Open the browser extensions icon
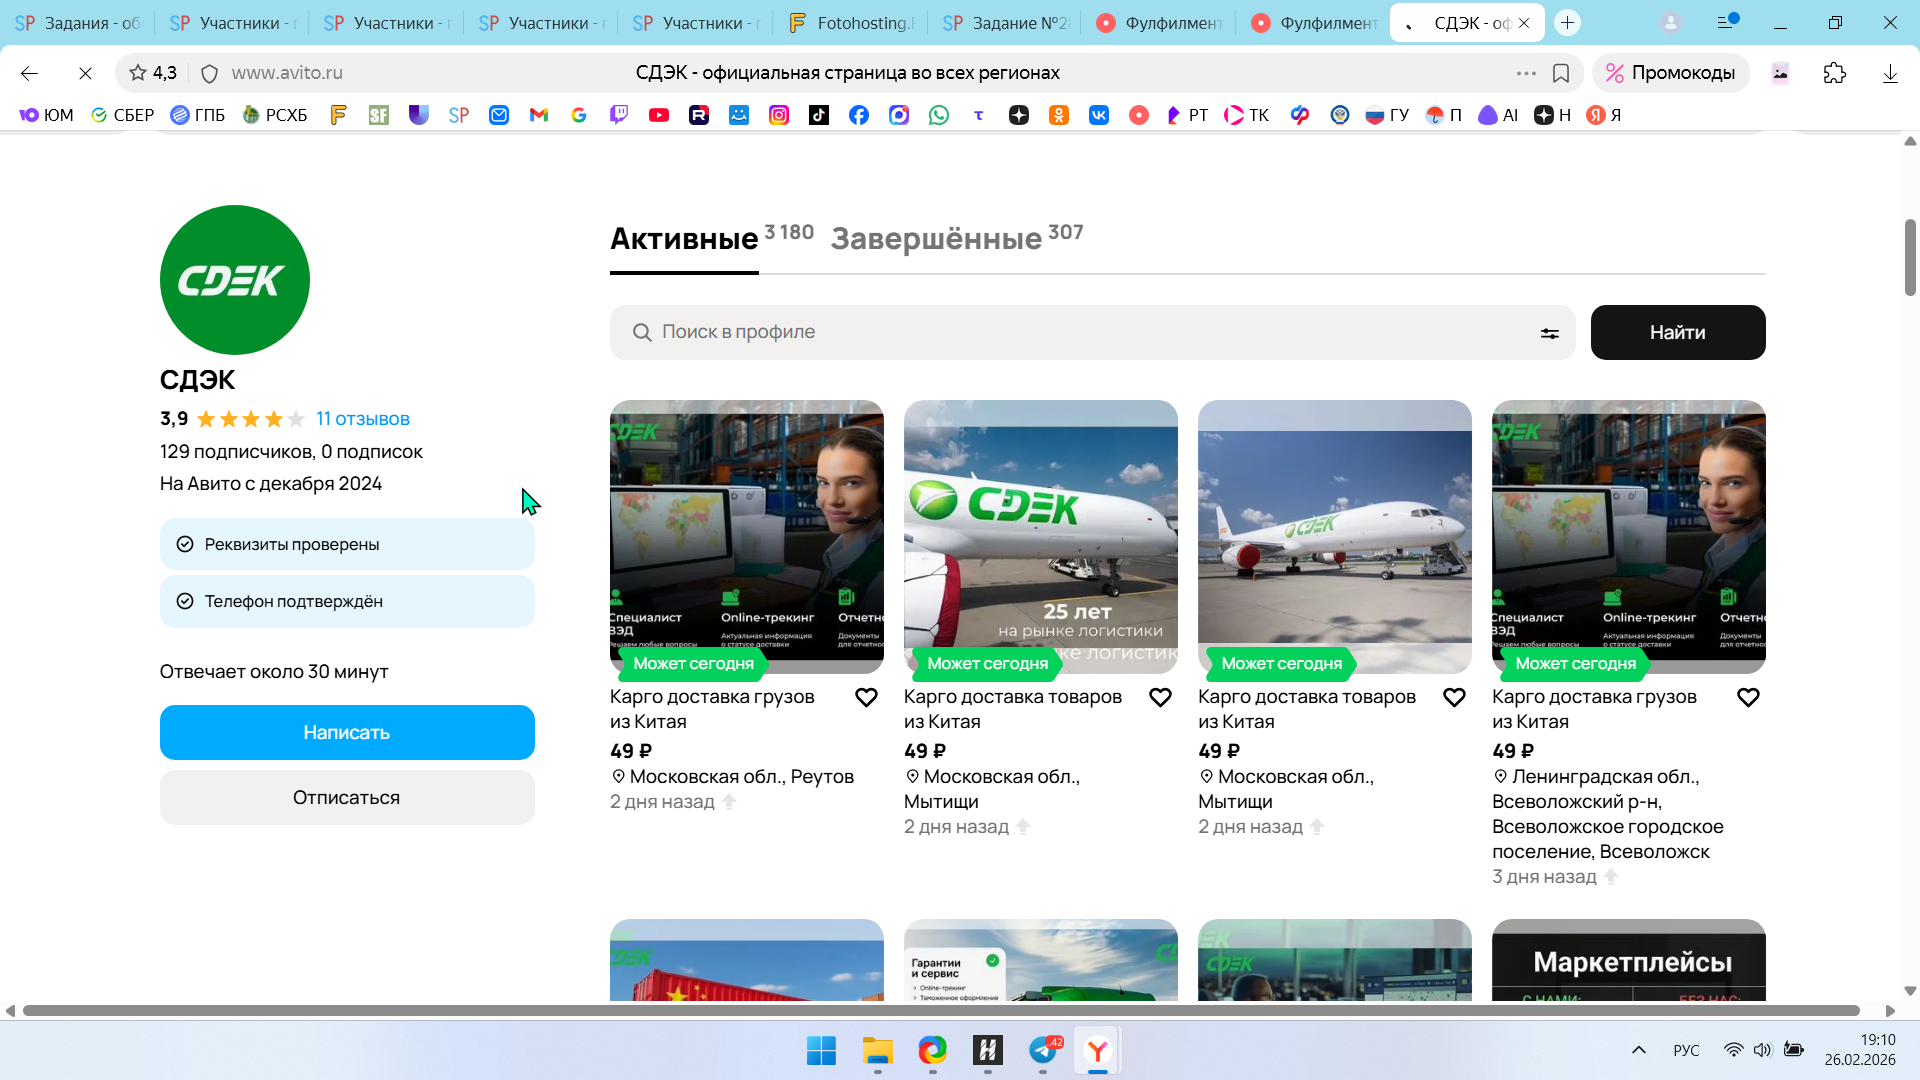Screen dimensions: 1920x1080 tap(1834, 73)
